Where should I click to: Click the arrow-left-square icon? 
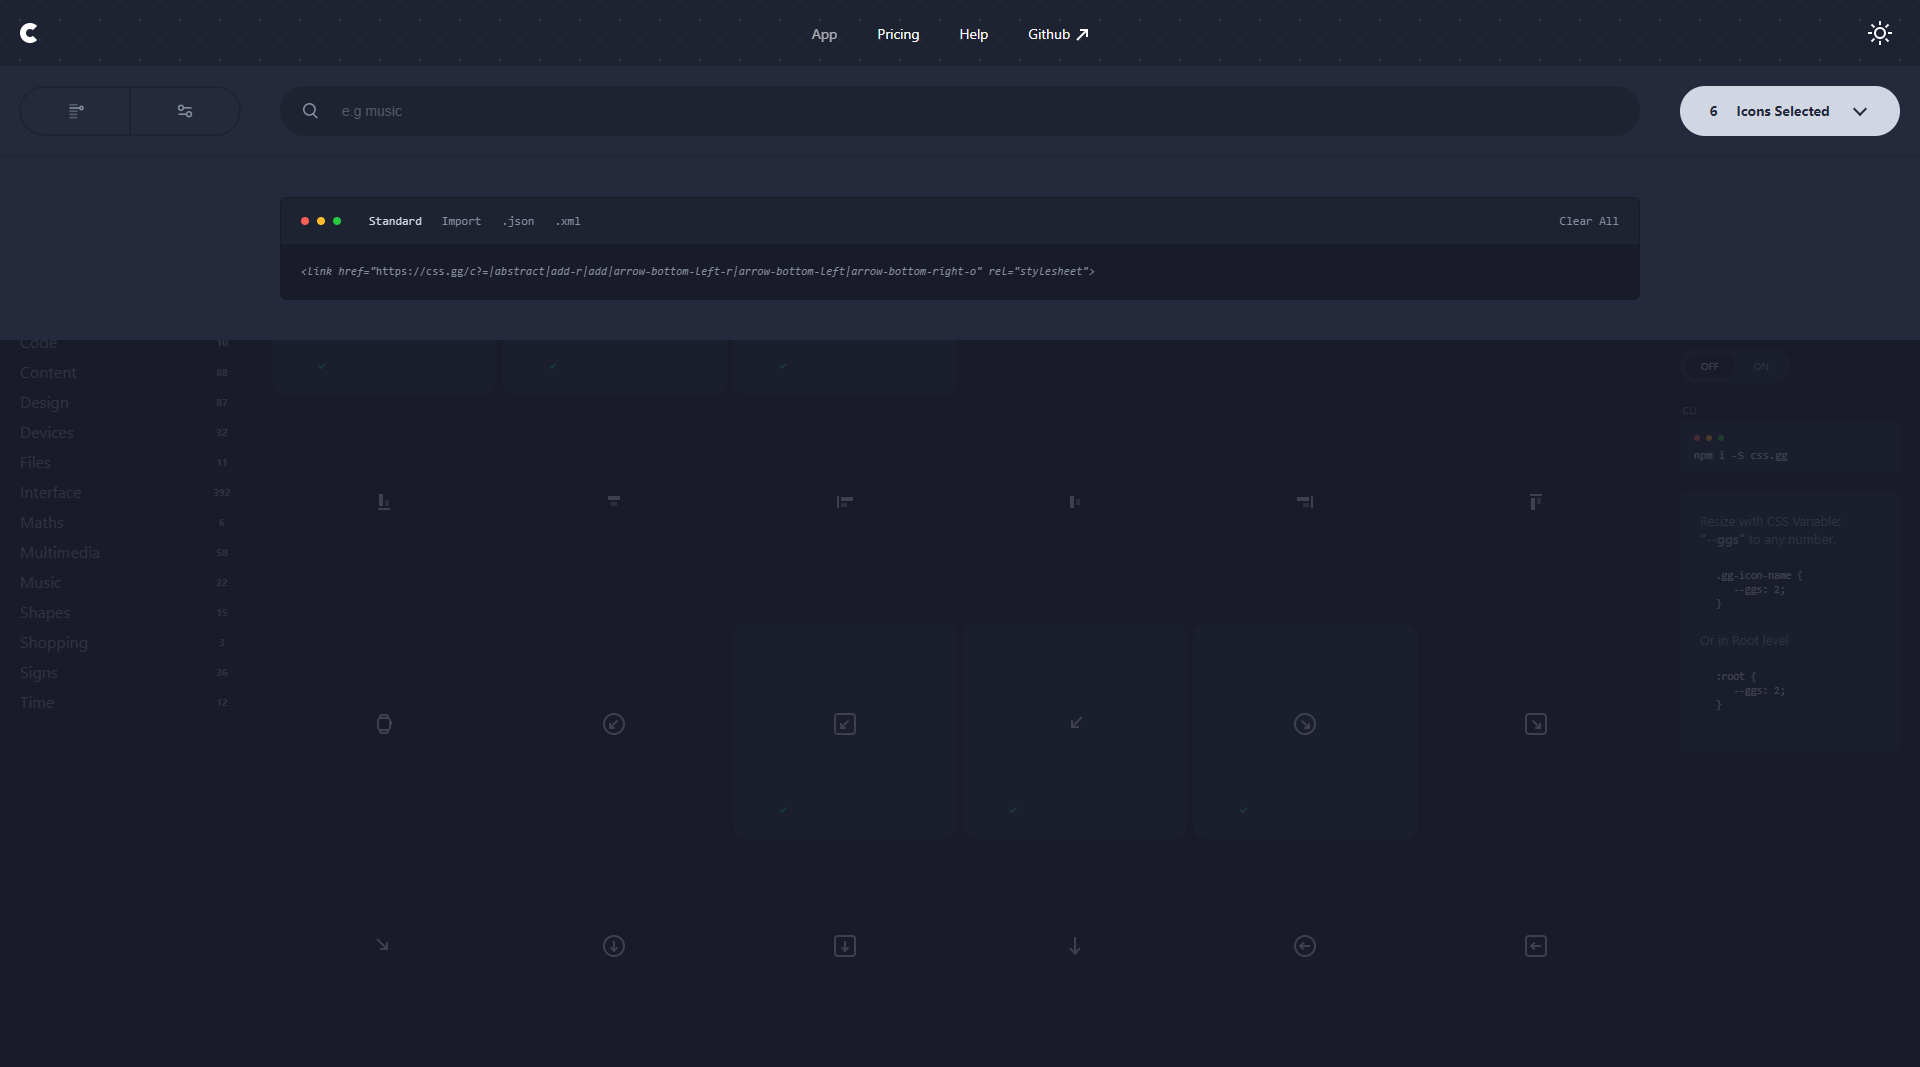(x=1536, y=946)
